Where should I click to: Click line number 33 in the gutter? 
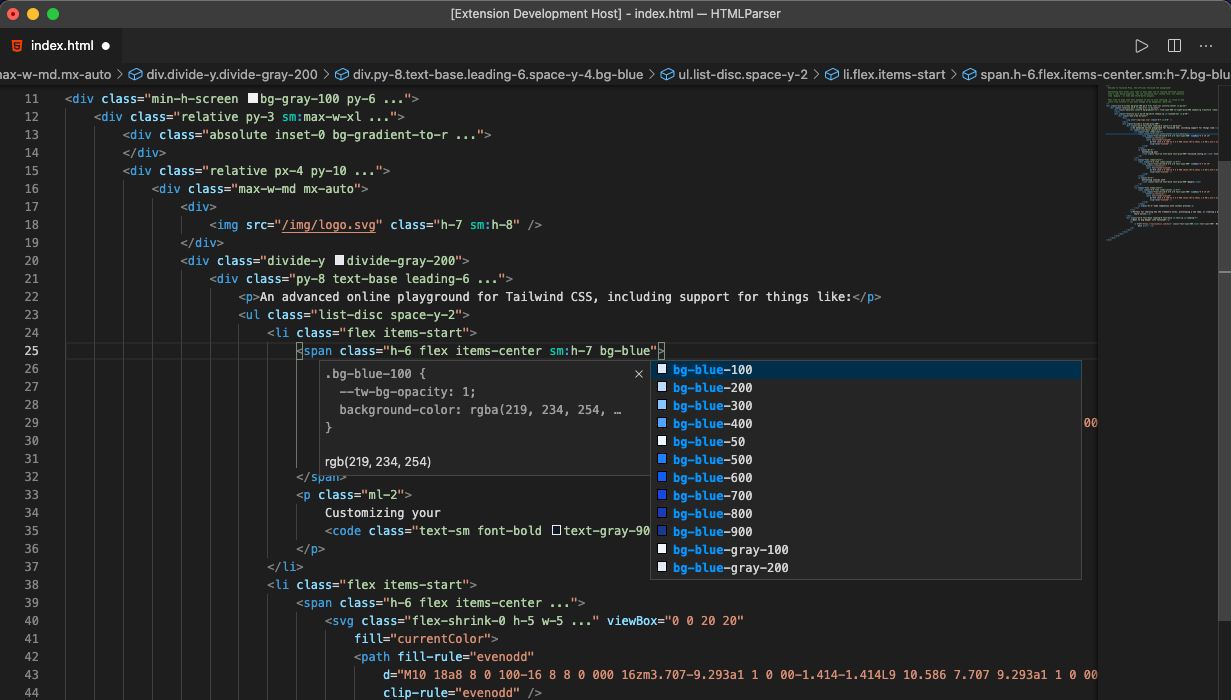click(x=32, y=495)
